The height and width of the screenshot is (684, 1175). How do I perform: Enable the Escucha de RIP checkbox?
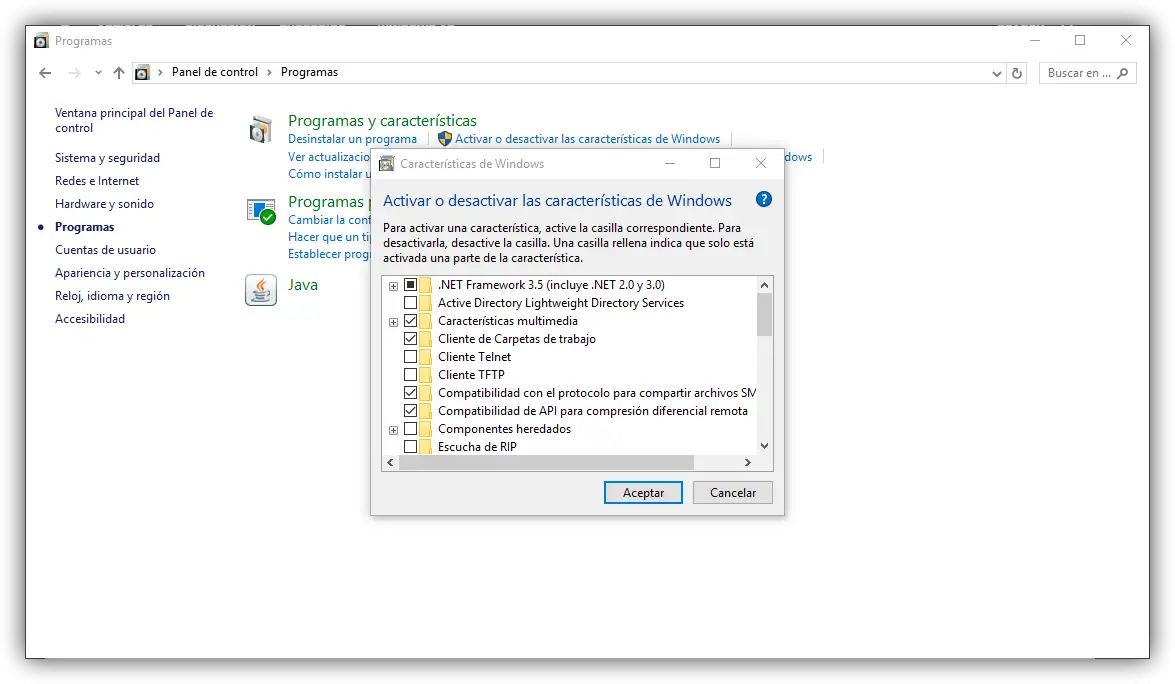411,447
